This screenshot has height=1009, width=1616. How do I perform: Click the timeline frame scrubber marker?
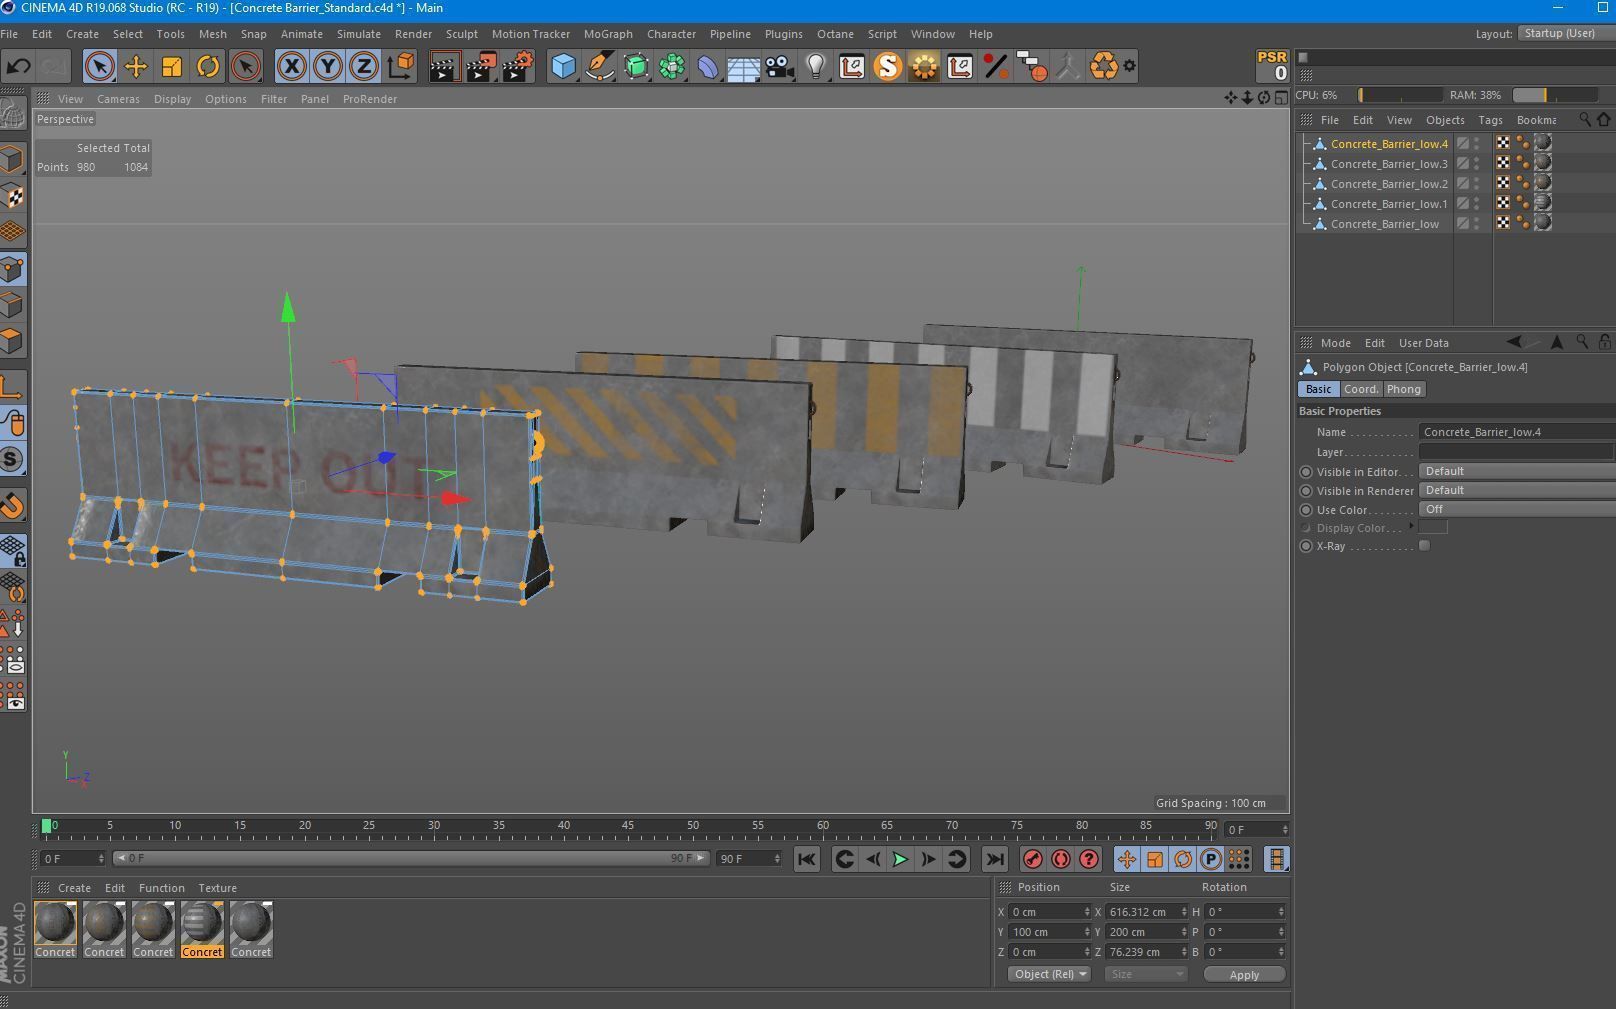click(x=46, y=826)
